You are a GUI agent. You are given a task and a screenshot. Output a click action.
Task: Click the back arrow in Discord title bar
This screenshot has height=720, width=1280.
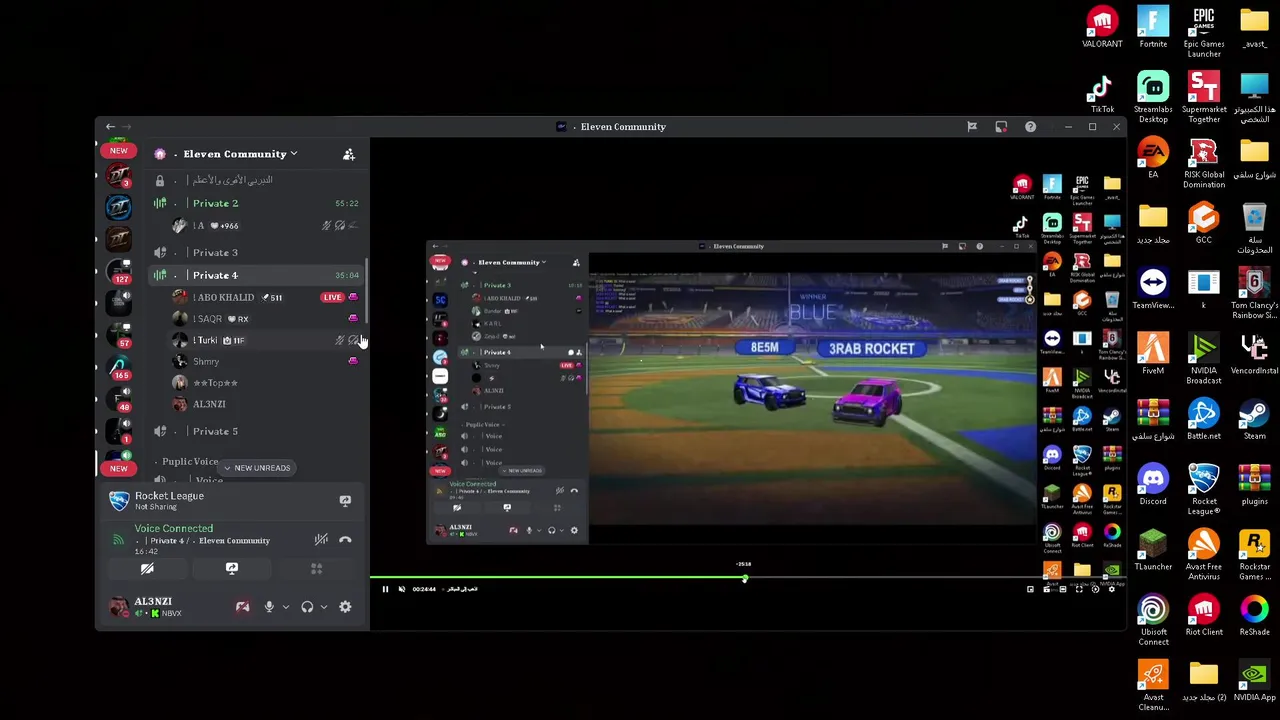(x=110, y=127)
